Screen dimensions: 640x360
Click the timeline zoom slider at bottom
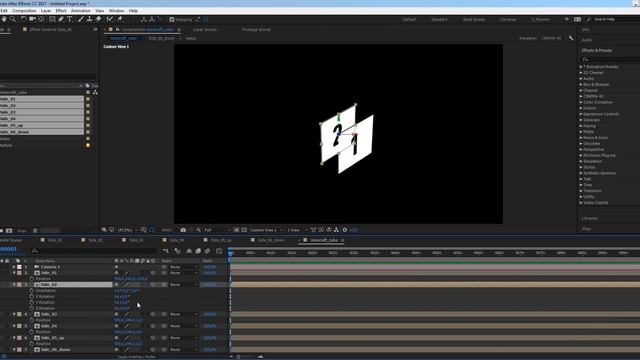[x=239, y=357]
